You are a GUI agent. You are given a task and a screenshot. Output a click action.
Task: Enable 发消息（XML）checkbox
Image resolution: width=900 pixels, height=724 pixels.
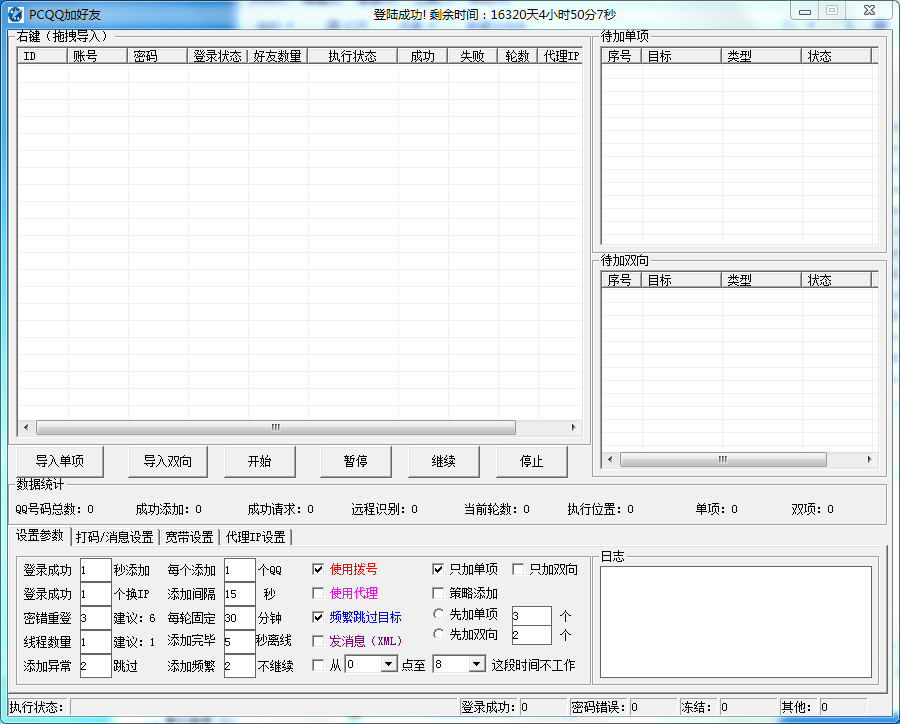coord(318,641)
